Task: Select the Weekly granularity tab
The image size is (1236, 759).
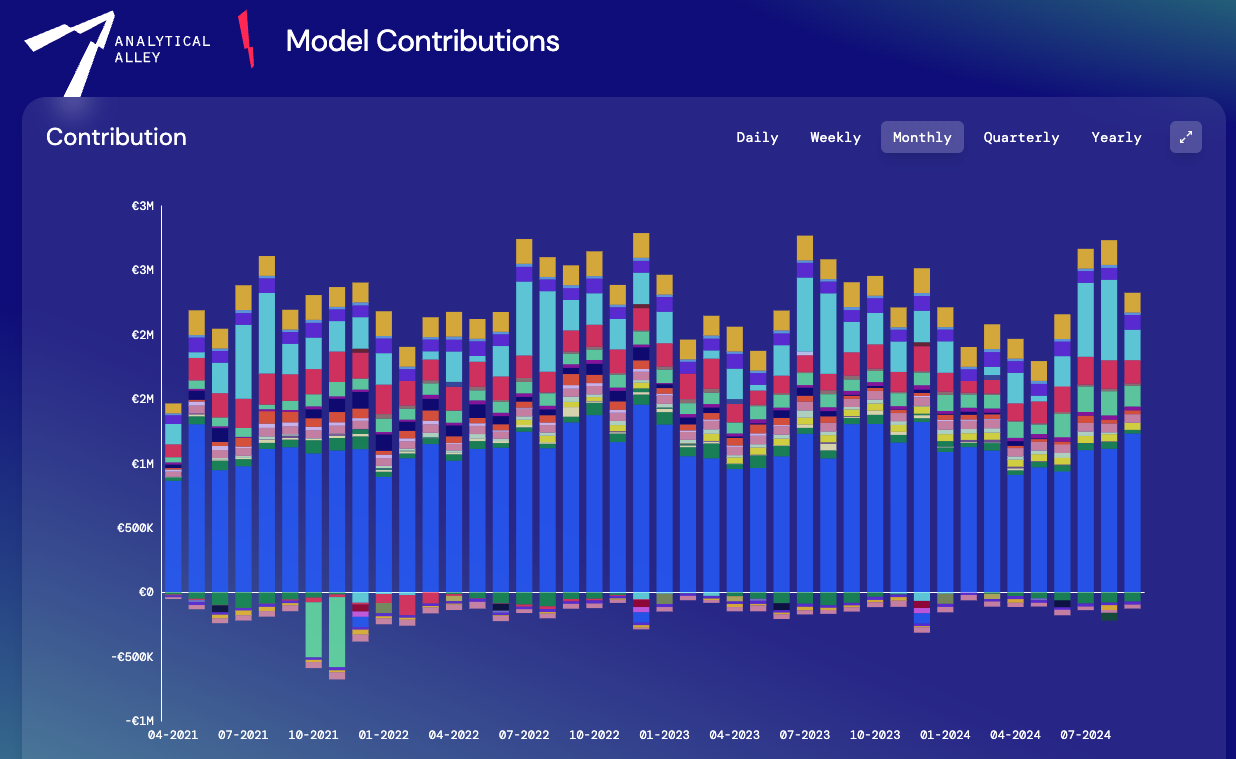Action: point(835,137)
